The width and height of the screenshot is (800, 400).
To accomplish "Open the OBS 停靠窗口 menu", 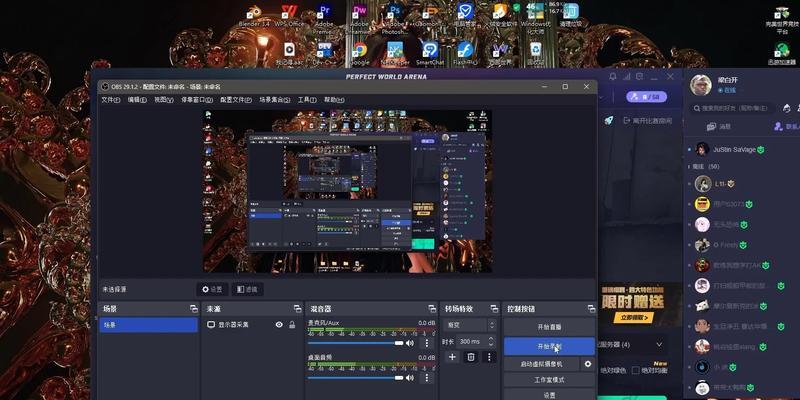I will click(x=197, y=100).
